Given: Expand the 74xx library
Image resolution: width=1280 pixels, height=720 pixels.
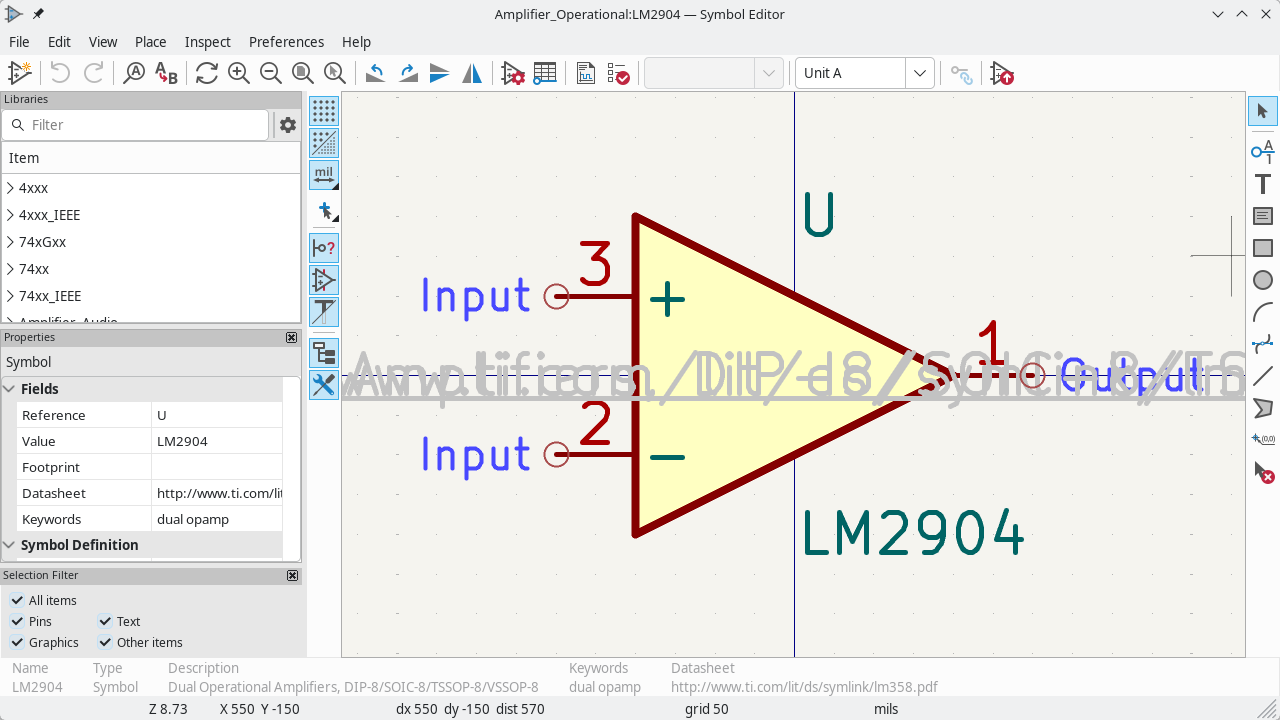Looking at the screenshot, I should 10,268.
